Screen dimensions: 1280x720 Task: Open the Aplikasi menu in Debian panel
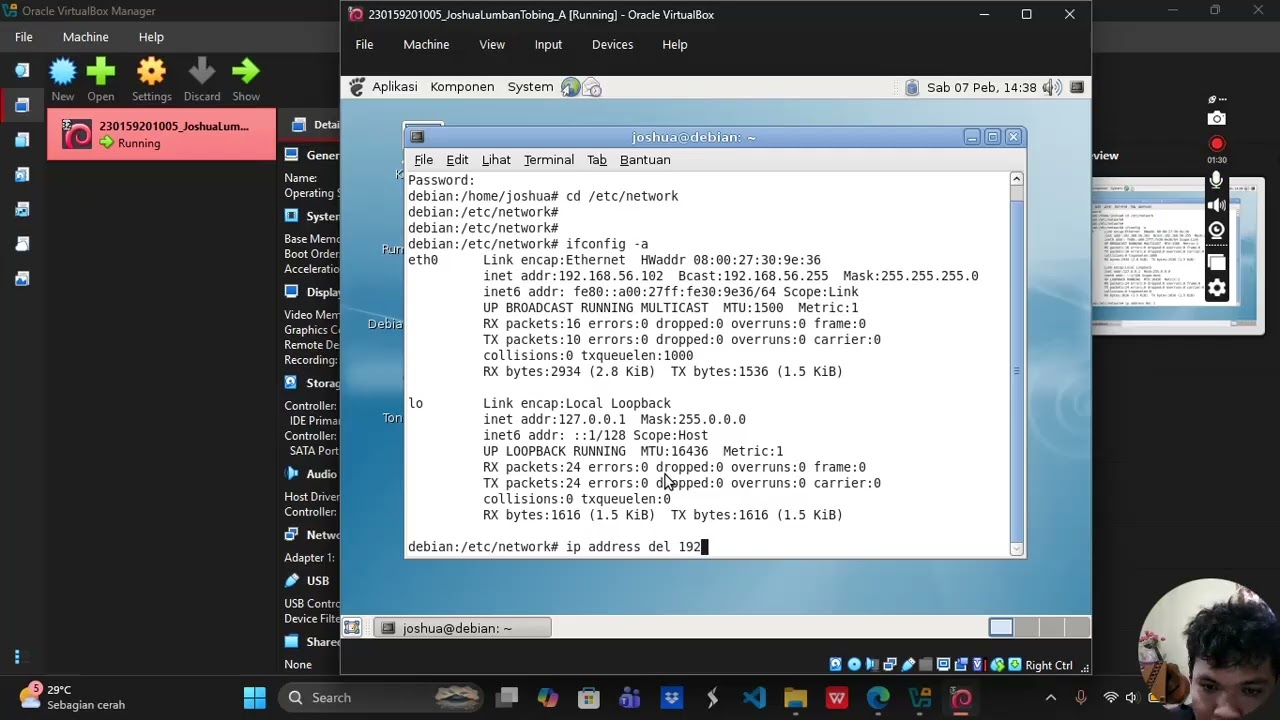[395, 87]
